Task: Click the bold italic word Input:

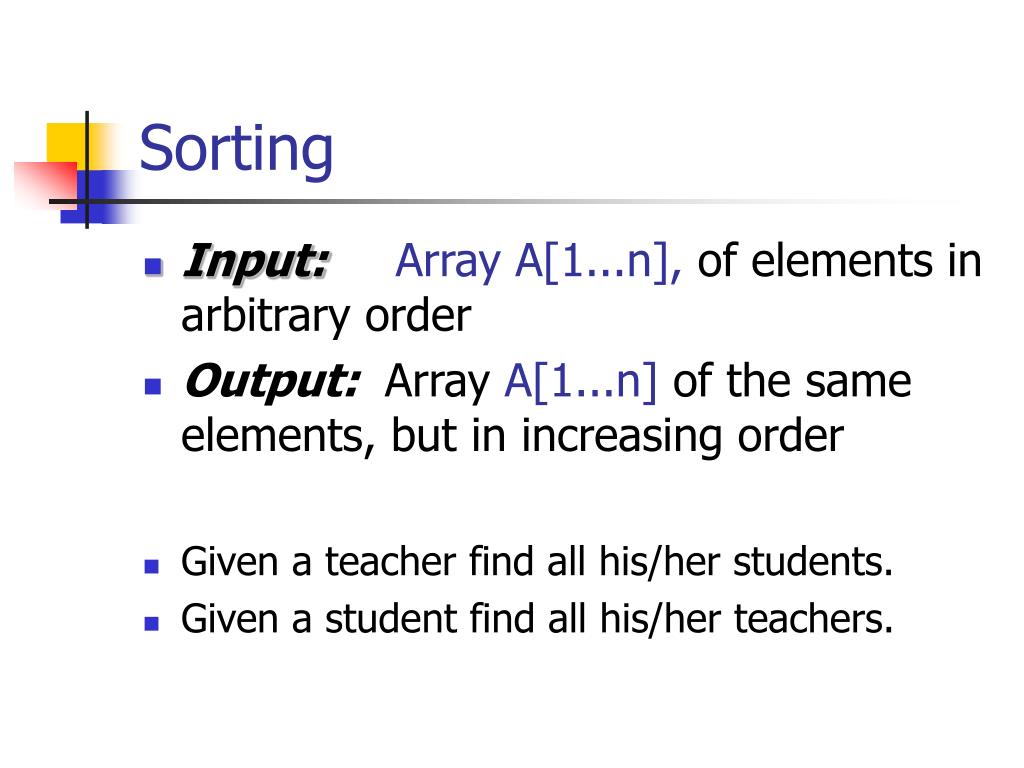Action: (256, 262)
